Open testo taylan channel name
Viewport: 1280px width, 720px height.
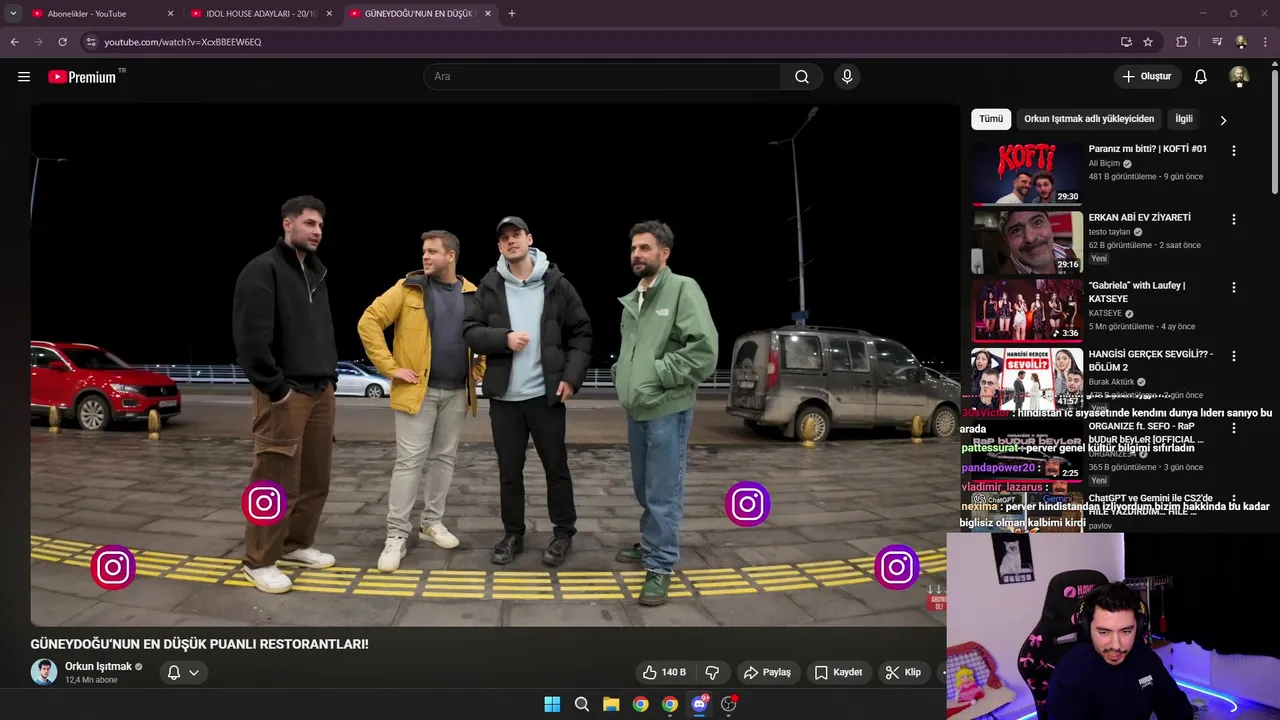[1110, 231]
